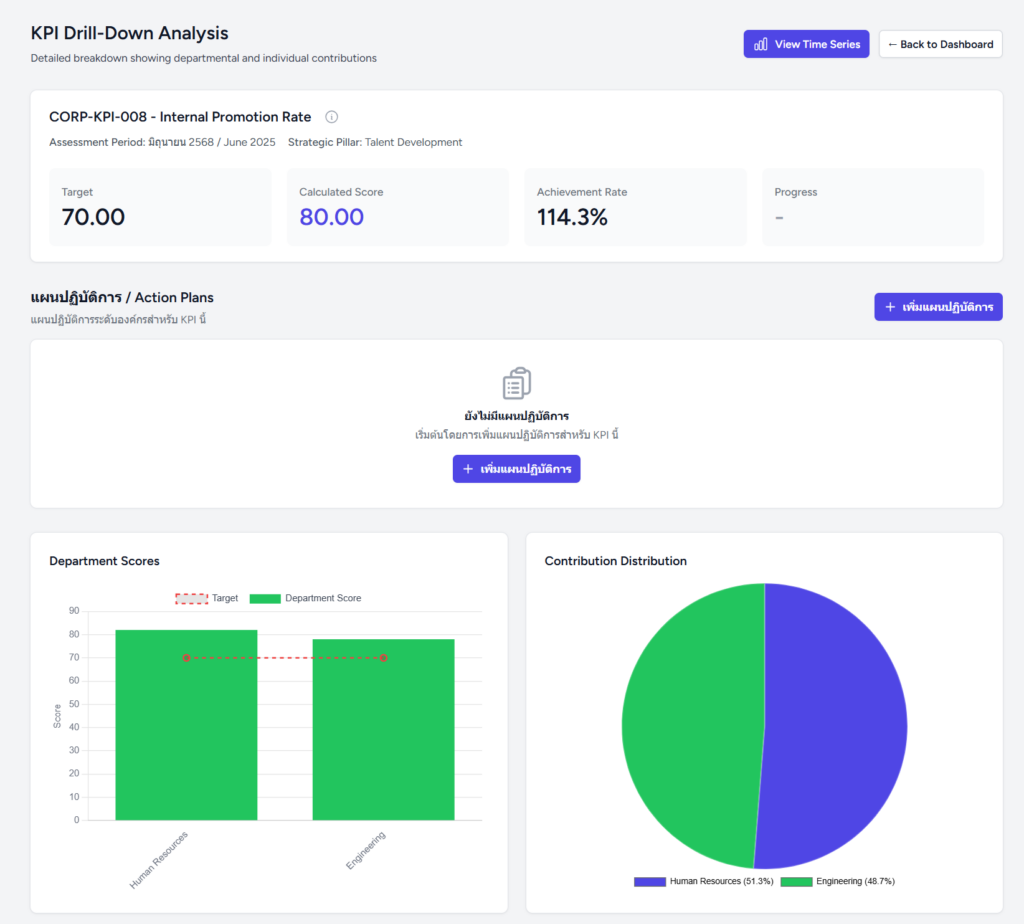1024x924 pixels.
Task: Click the bar chart icon in View Time Series
Action: click(x=761, y=44)
